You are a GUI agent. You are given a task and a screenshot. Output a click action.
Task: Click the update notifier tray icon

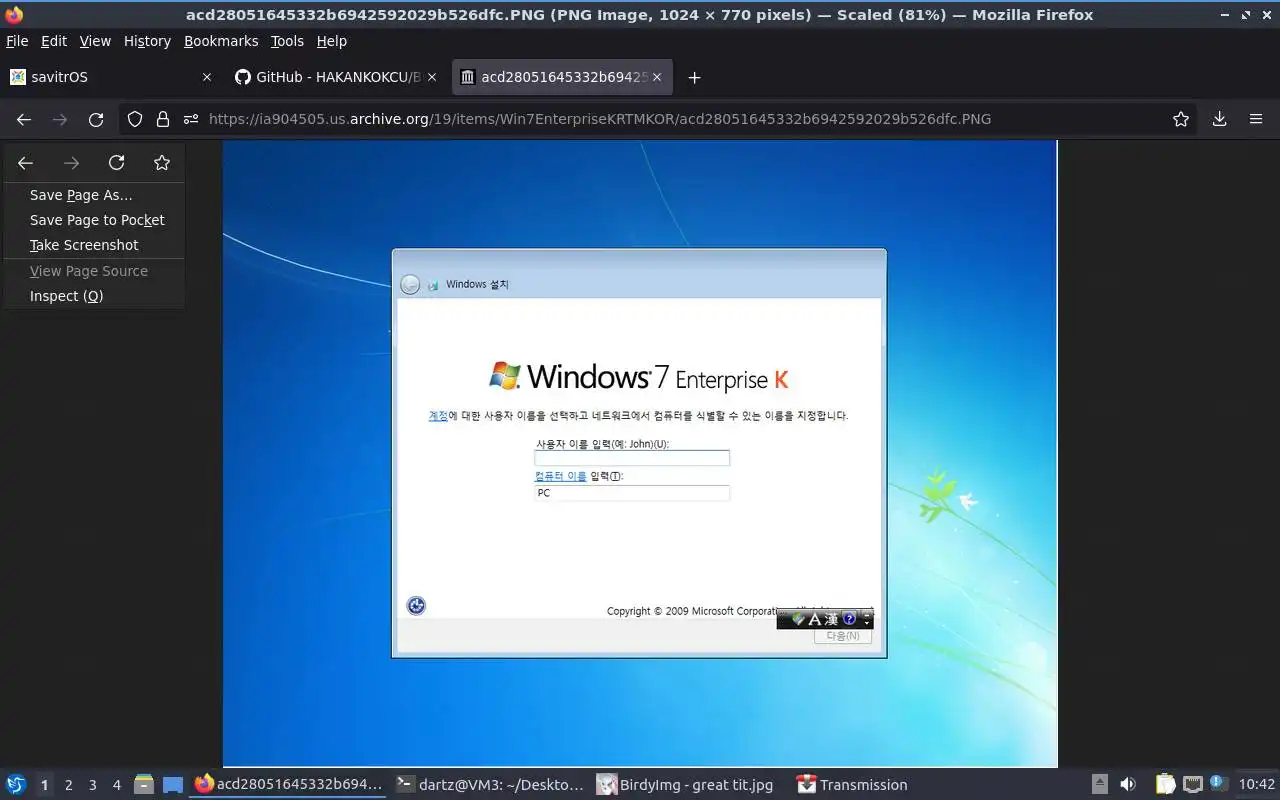point(1218,784)
